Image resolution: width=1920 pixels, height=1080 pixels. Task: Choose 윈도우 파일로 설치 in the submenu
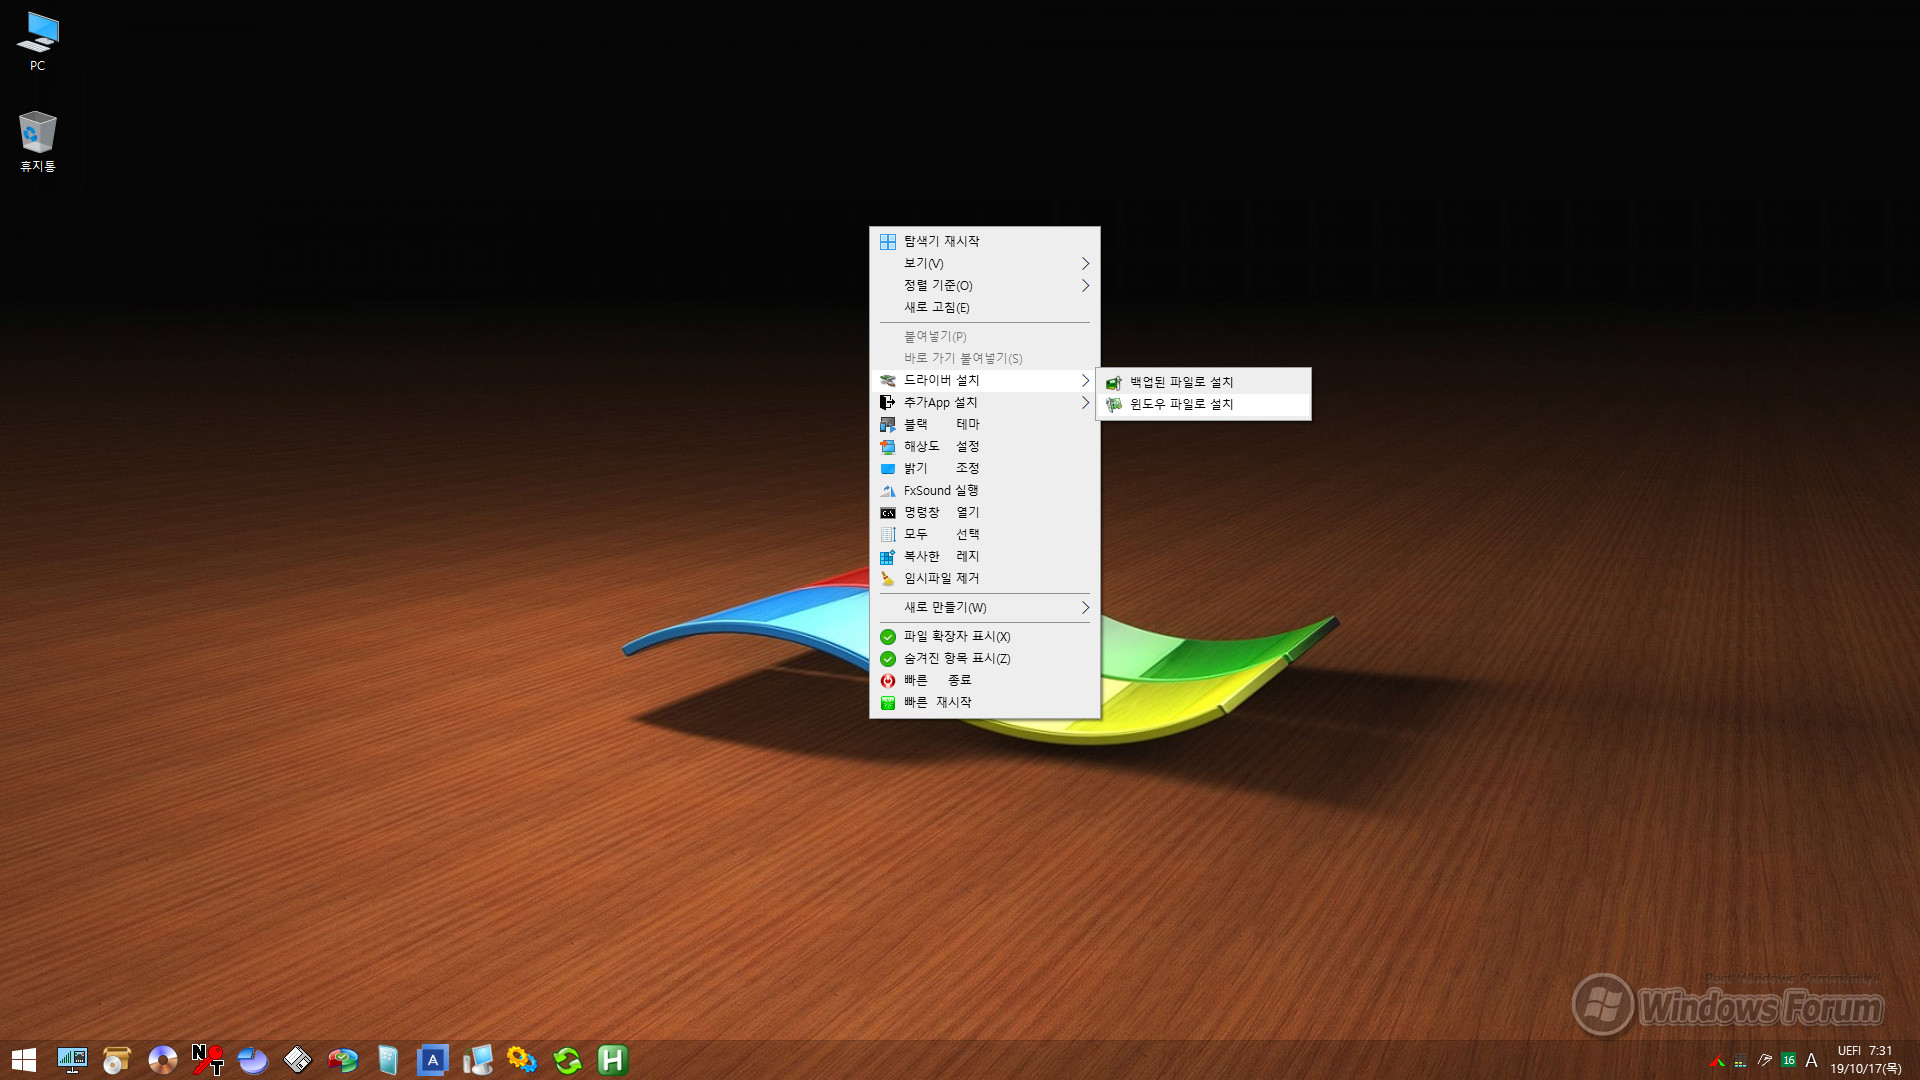pyautogui.click(x=1204, y=404)
